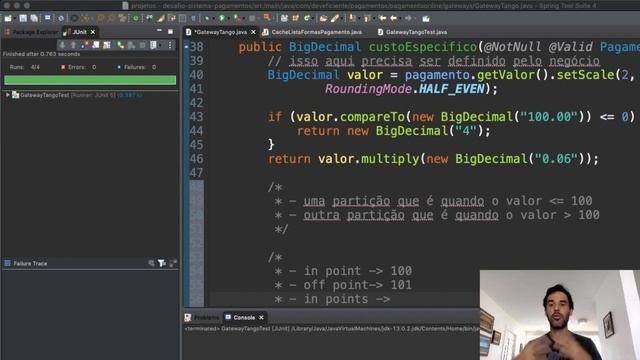Maximize the JUnit side panel
The image size is (640, 360).
(170, 32)
